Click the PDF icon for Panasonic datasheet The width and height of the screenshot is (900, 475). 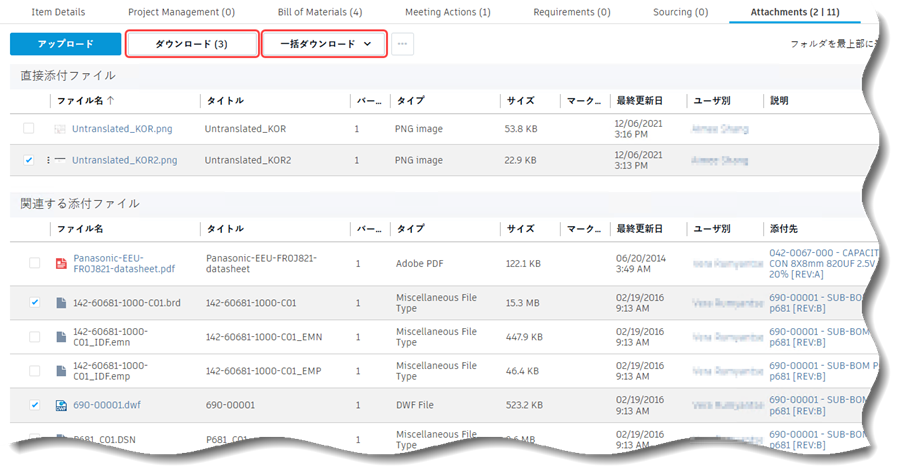tap(61, 263)
